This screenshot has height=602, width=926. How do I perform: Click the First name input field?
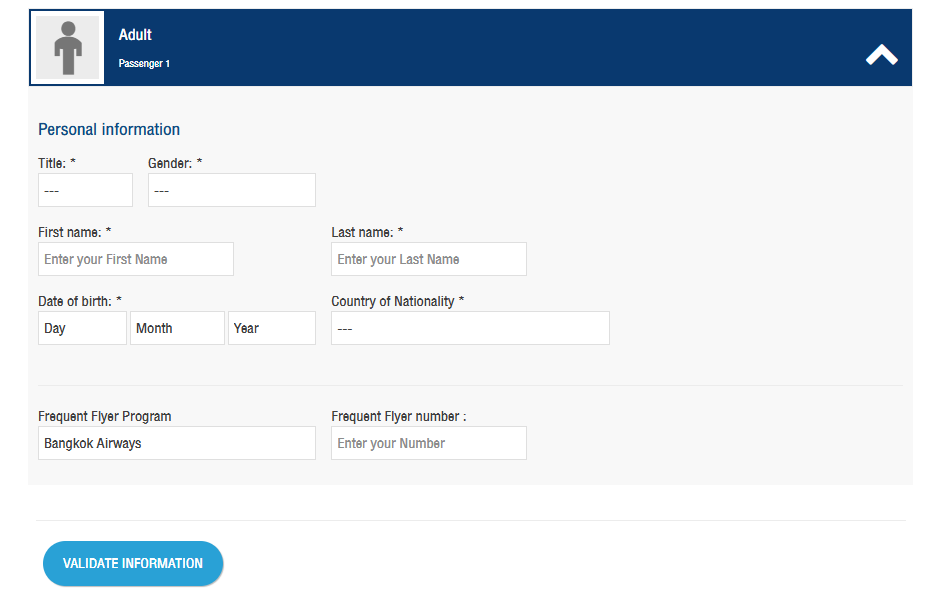pos(136,259)
